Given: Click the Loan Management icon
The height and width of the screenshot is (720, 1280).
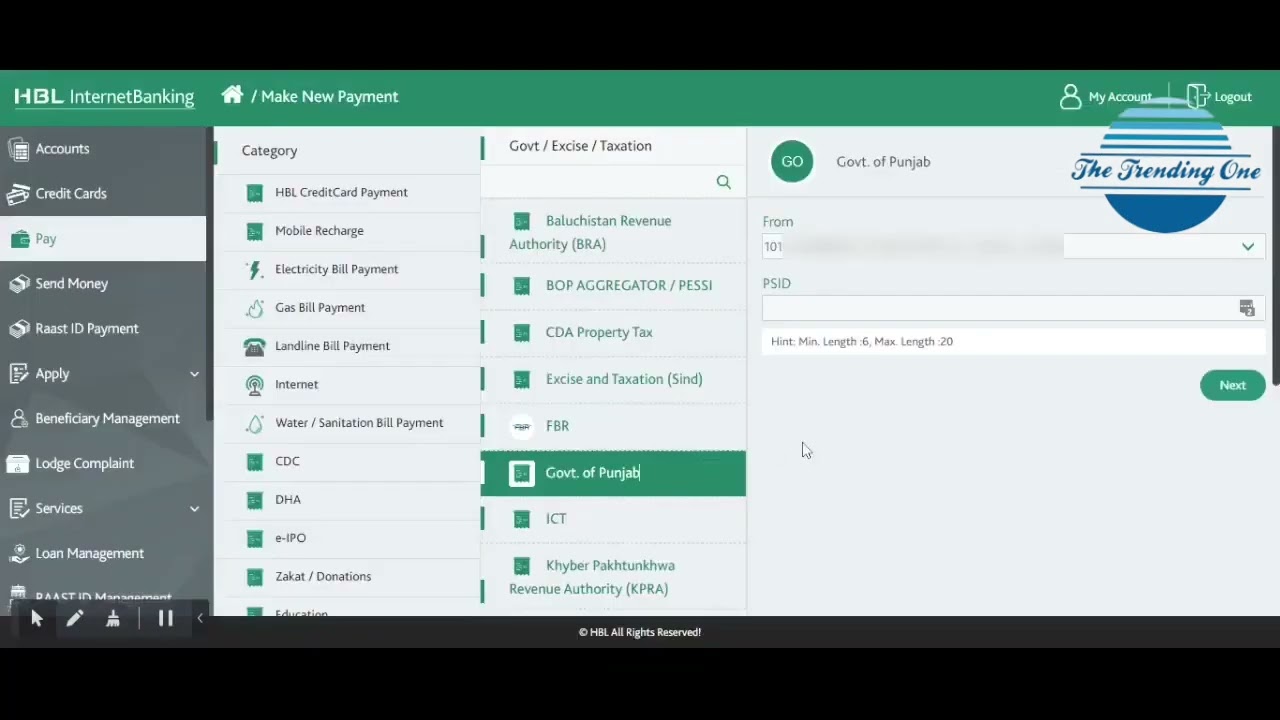Looking at the screenshot, I should [18, 554].
